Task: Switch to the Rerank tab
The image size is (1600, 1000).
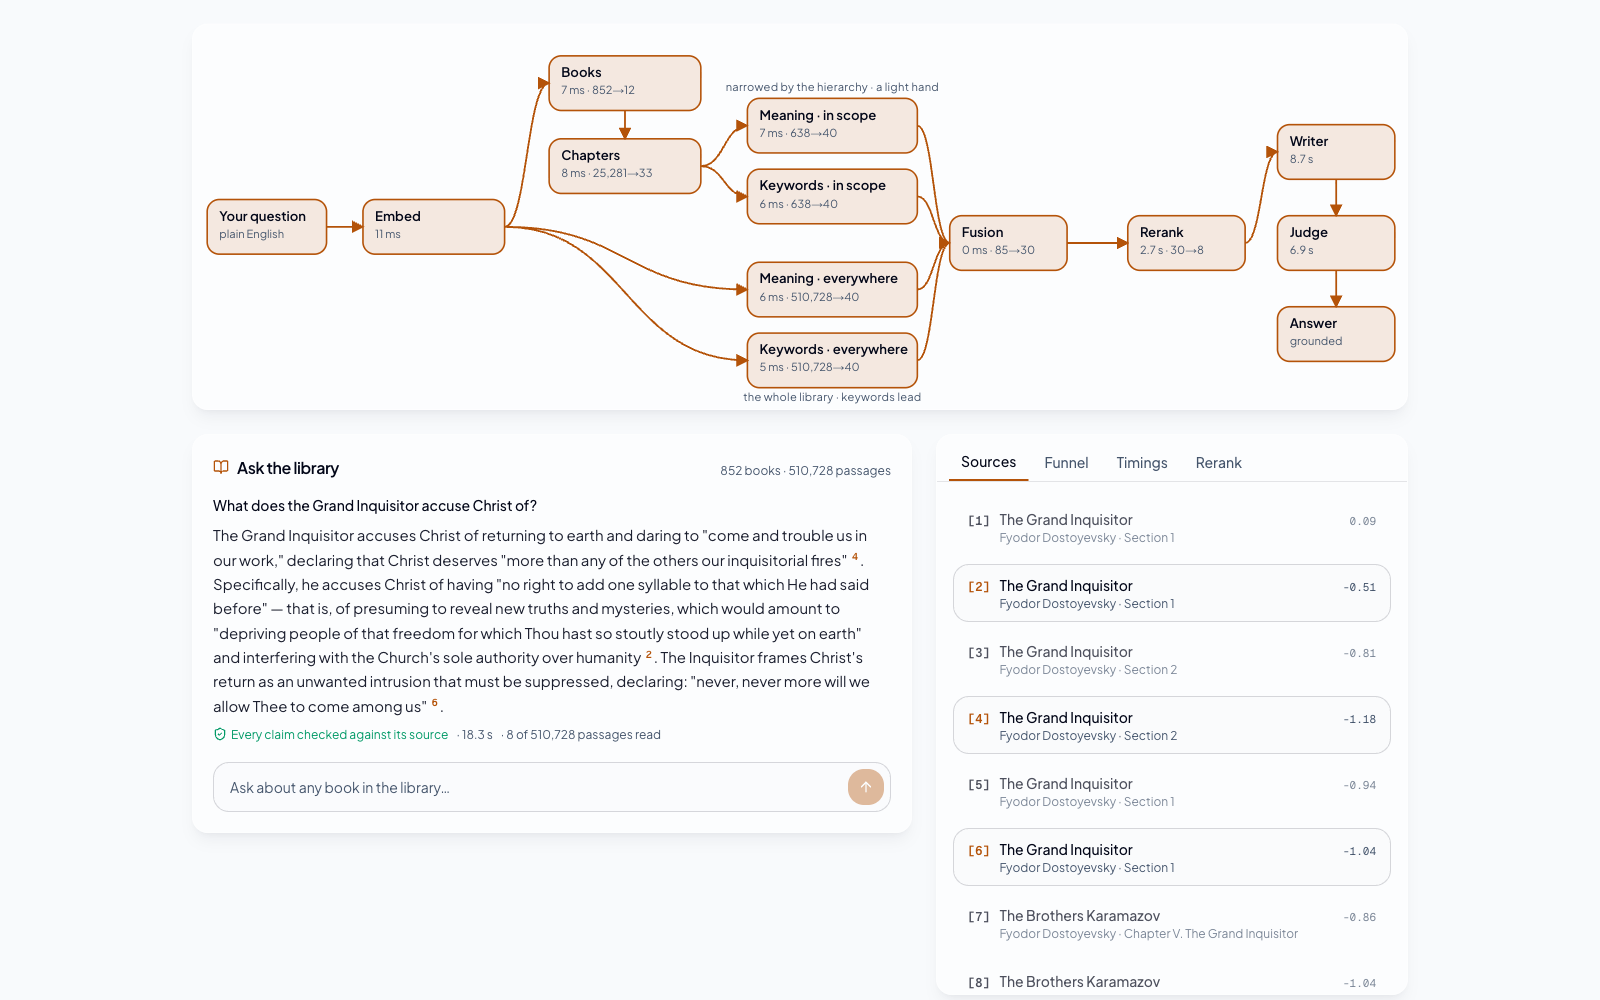Action: point(1218,463)
